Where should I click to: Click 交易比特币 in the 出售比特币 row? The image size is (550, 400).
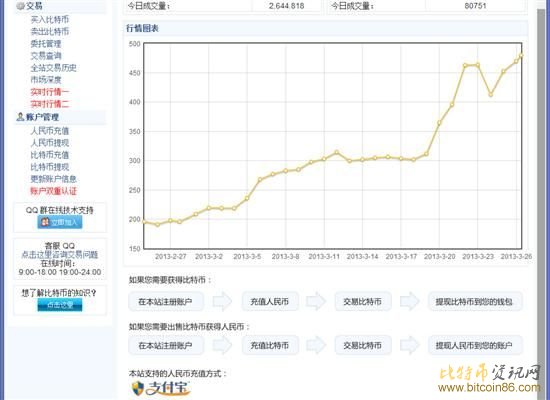click(x=362, y=345)
